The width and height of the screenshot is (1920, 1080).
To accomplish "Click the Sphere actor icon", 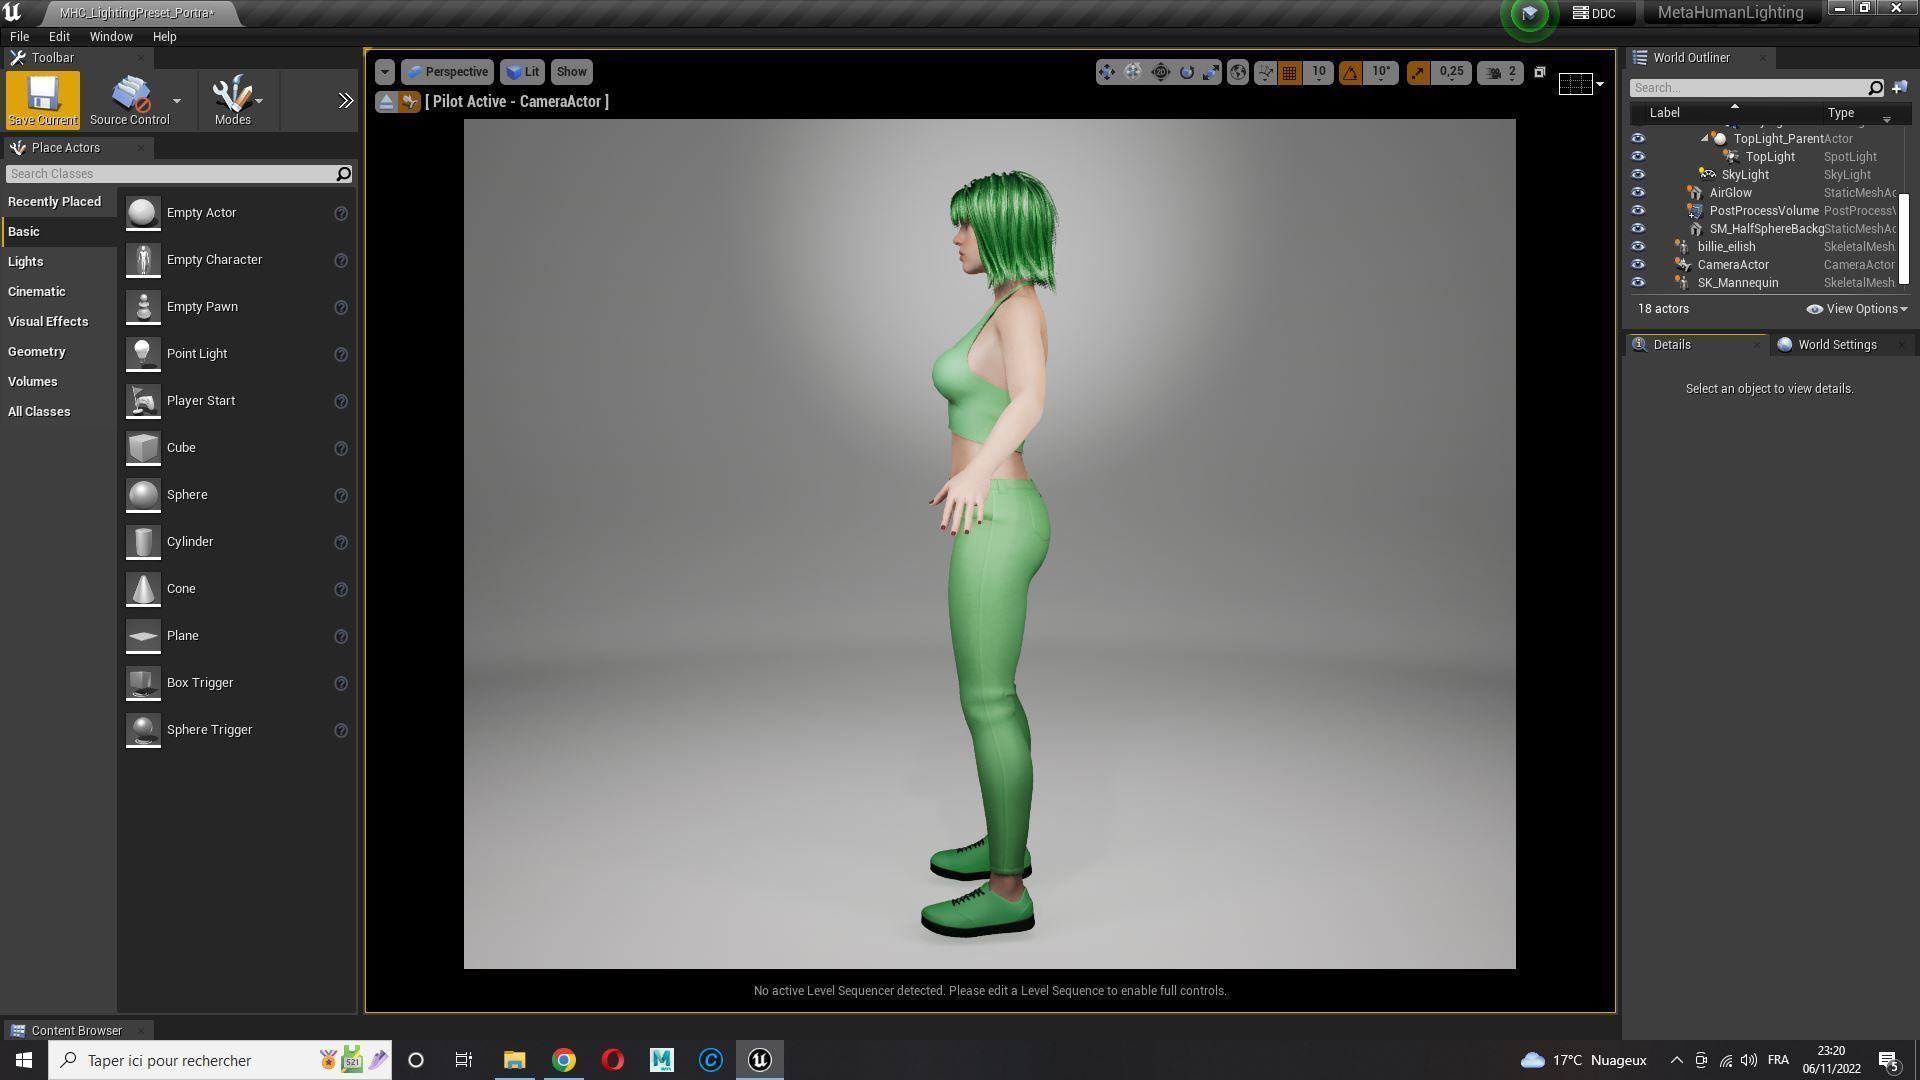I will coord(143,495).
